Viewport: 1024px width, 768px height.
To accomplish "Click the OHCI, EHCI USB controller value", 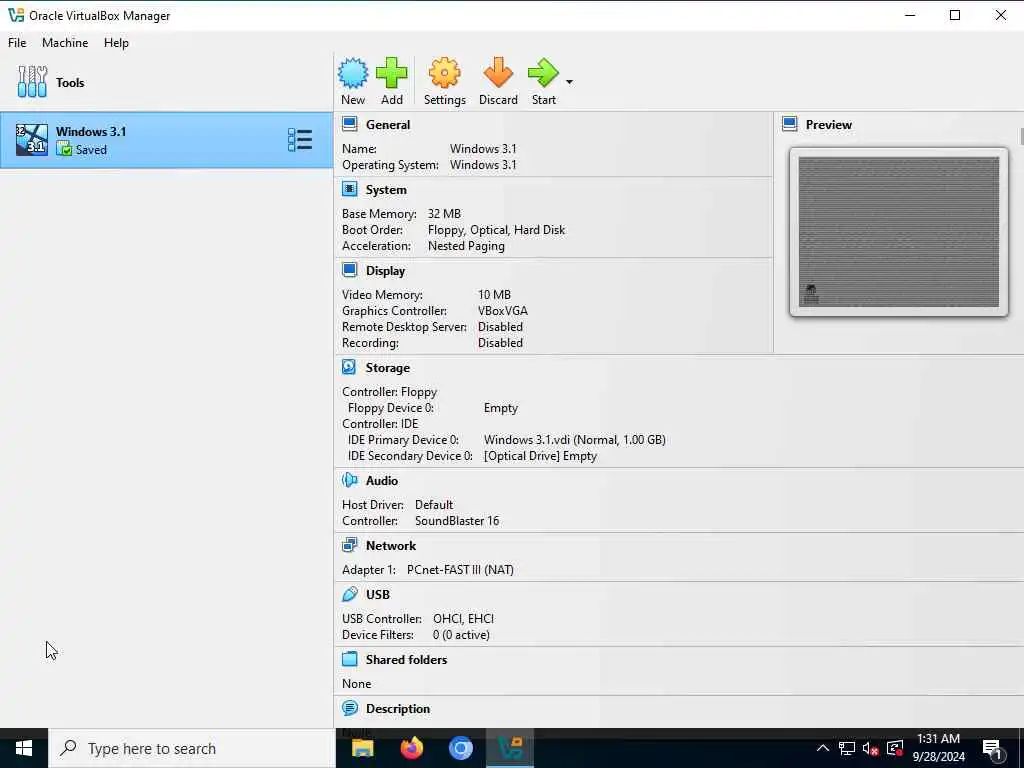I will [464, 618].
